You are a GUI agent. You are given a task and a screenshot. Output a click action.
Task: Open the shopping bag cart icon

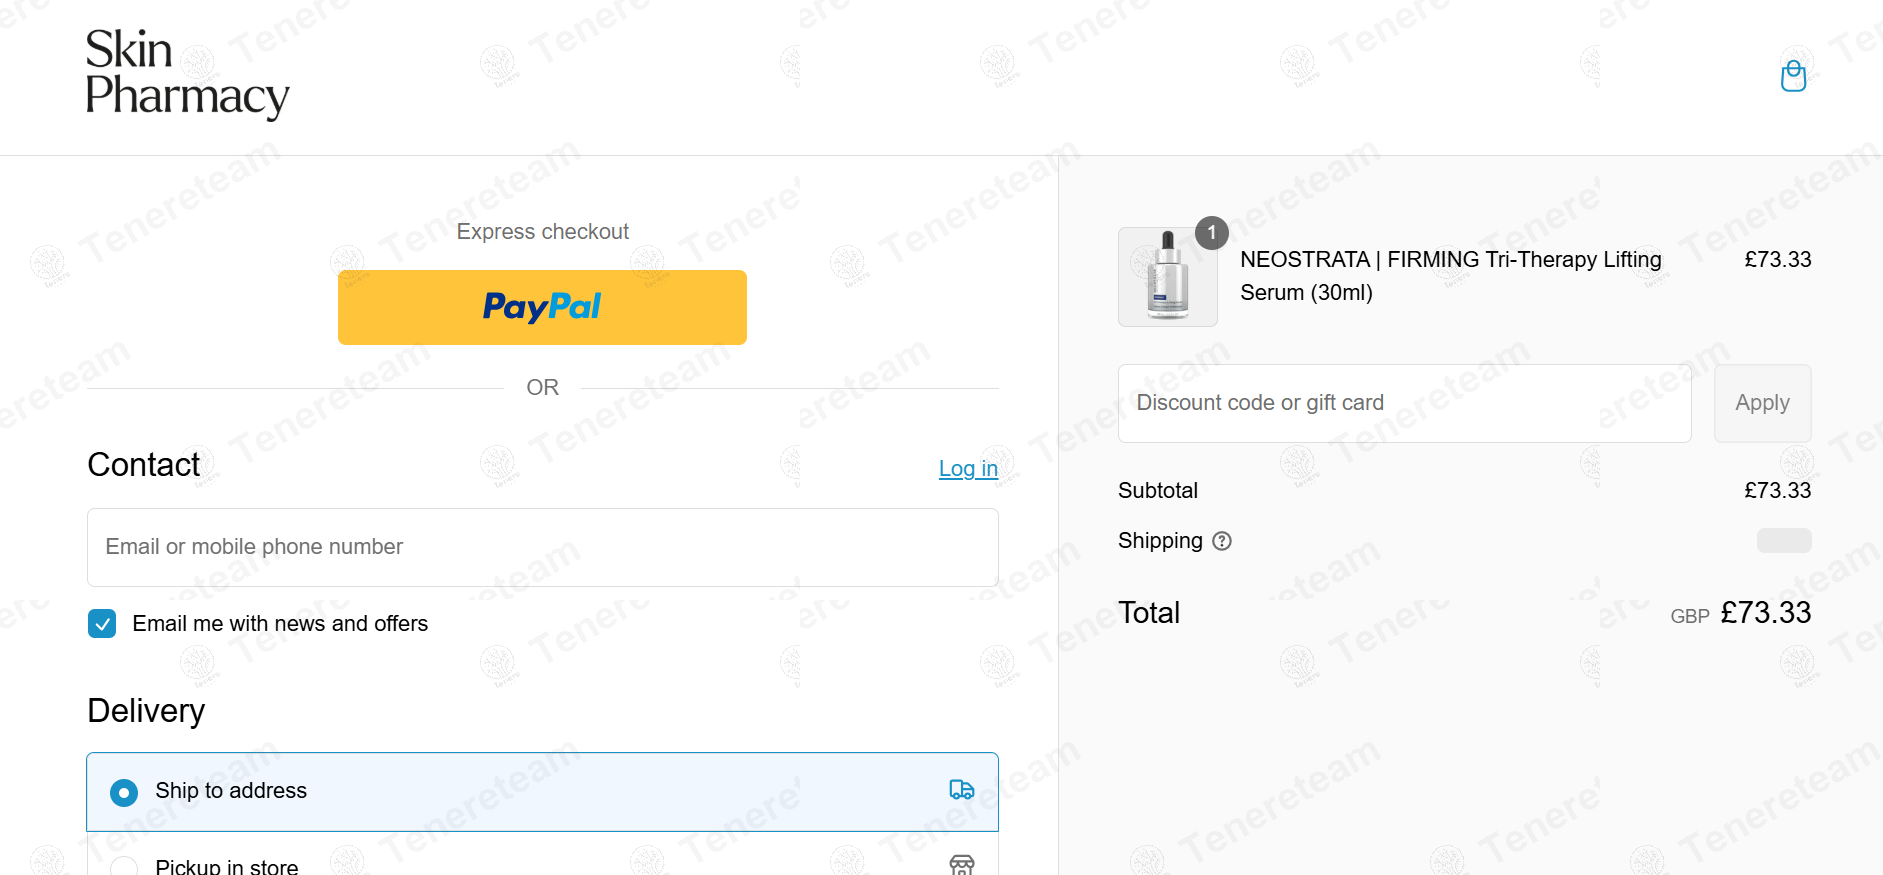(1793, 76)
